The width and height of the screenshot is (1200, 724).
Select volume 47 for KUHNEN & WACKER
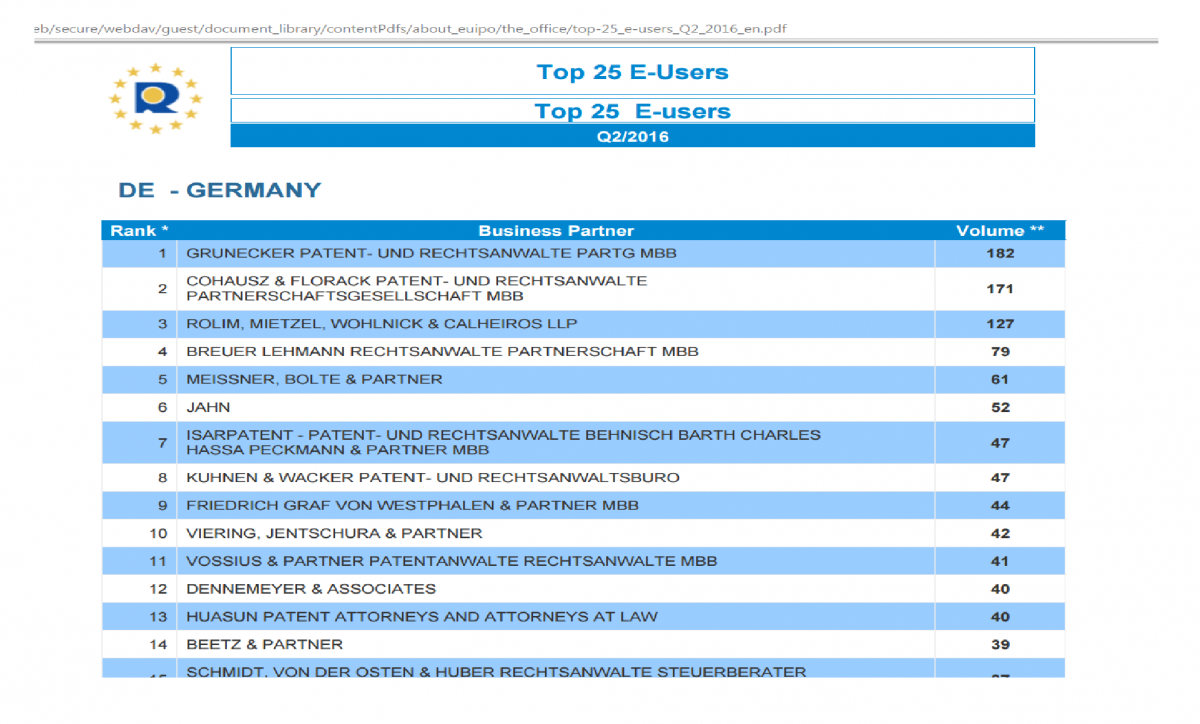point(1000,477)
